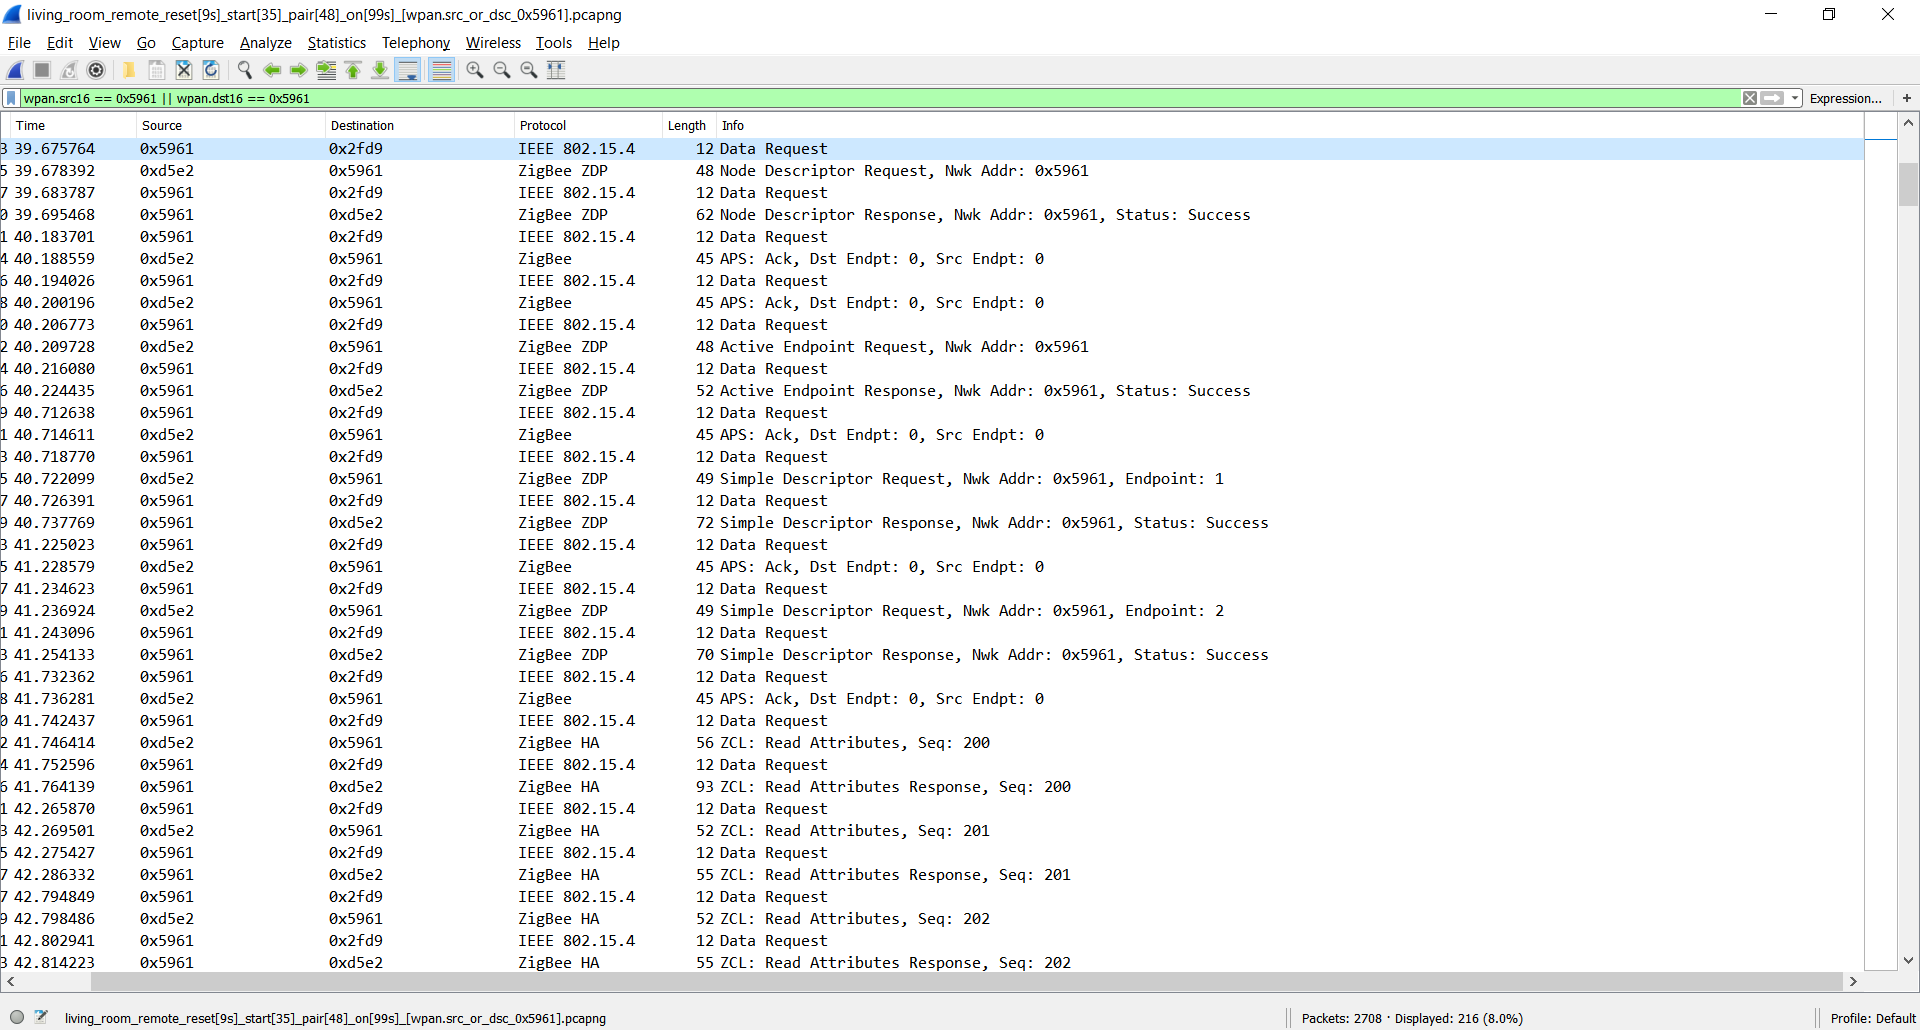Toggle auto-scroll during live capture
This screenshot has height=1030, width=1920.
(x=408, y=70)
